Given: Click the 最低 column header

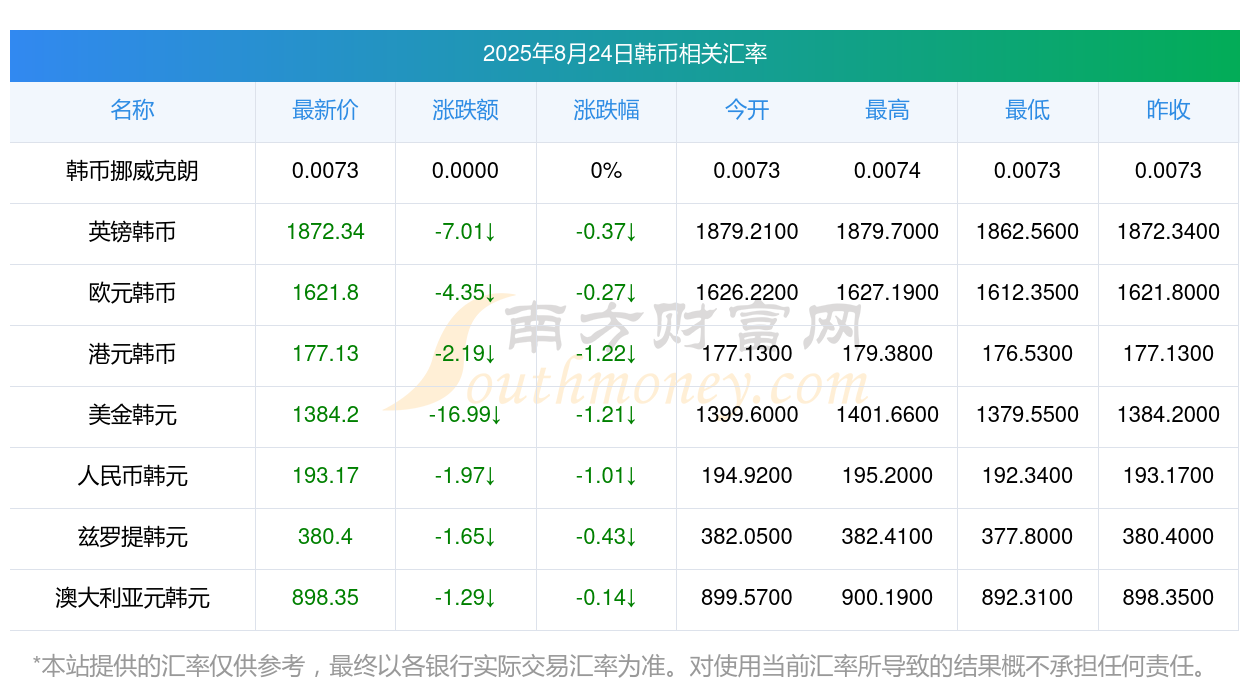Looking at the screenshot, I should [x=1028, y=110].
